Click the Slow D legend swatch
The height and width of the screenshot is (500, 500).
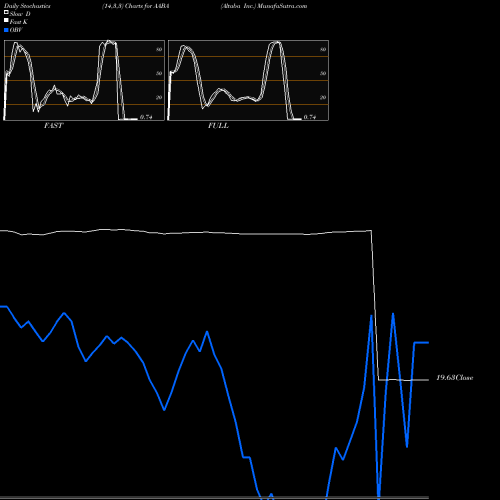[6, 12]
